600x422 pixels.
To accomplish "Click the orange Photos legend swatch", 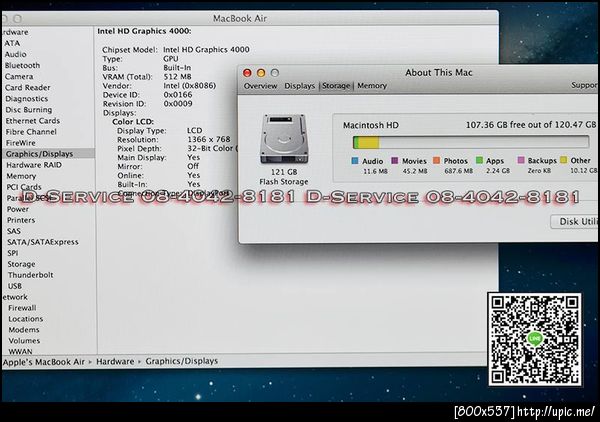I will click(436, 161).
